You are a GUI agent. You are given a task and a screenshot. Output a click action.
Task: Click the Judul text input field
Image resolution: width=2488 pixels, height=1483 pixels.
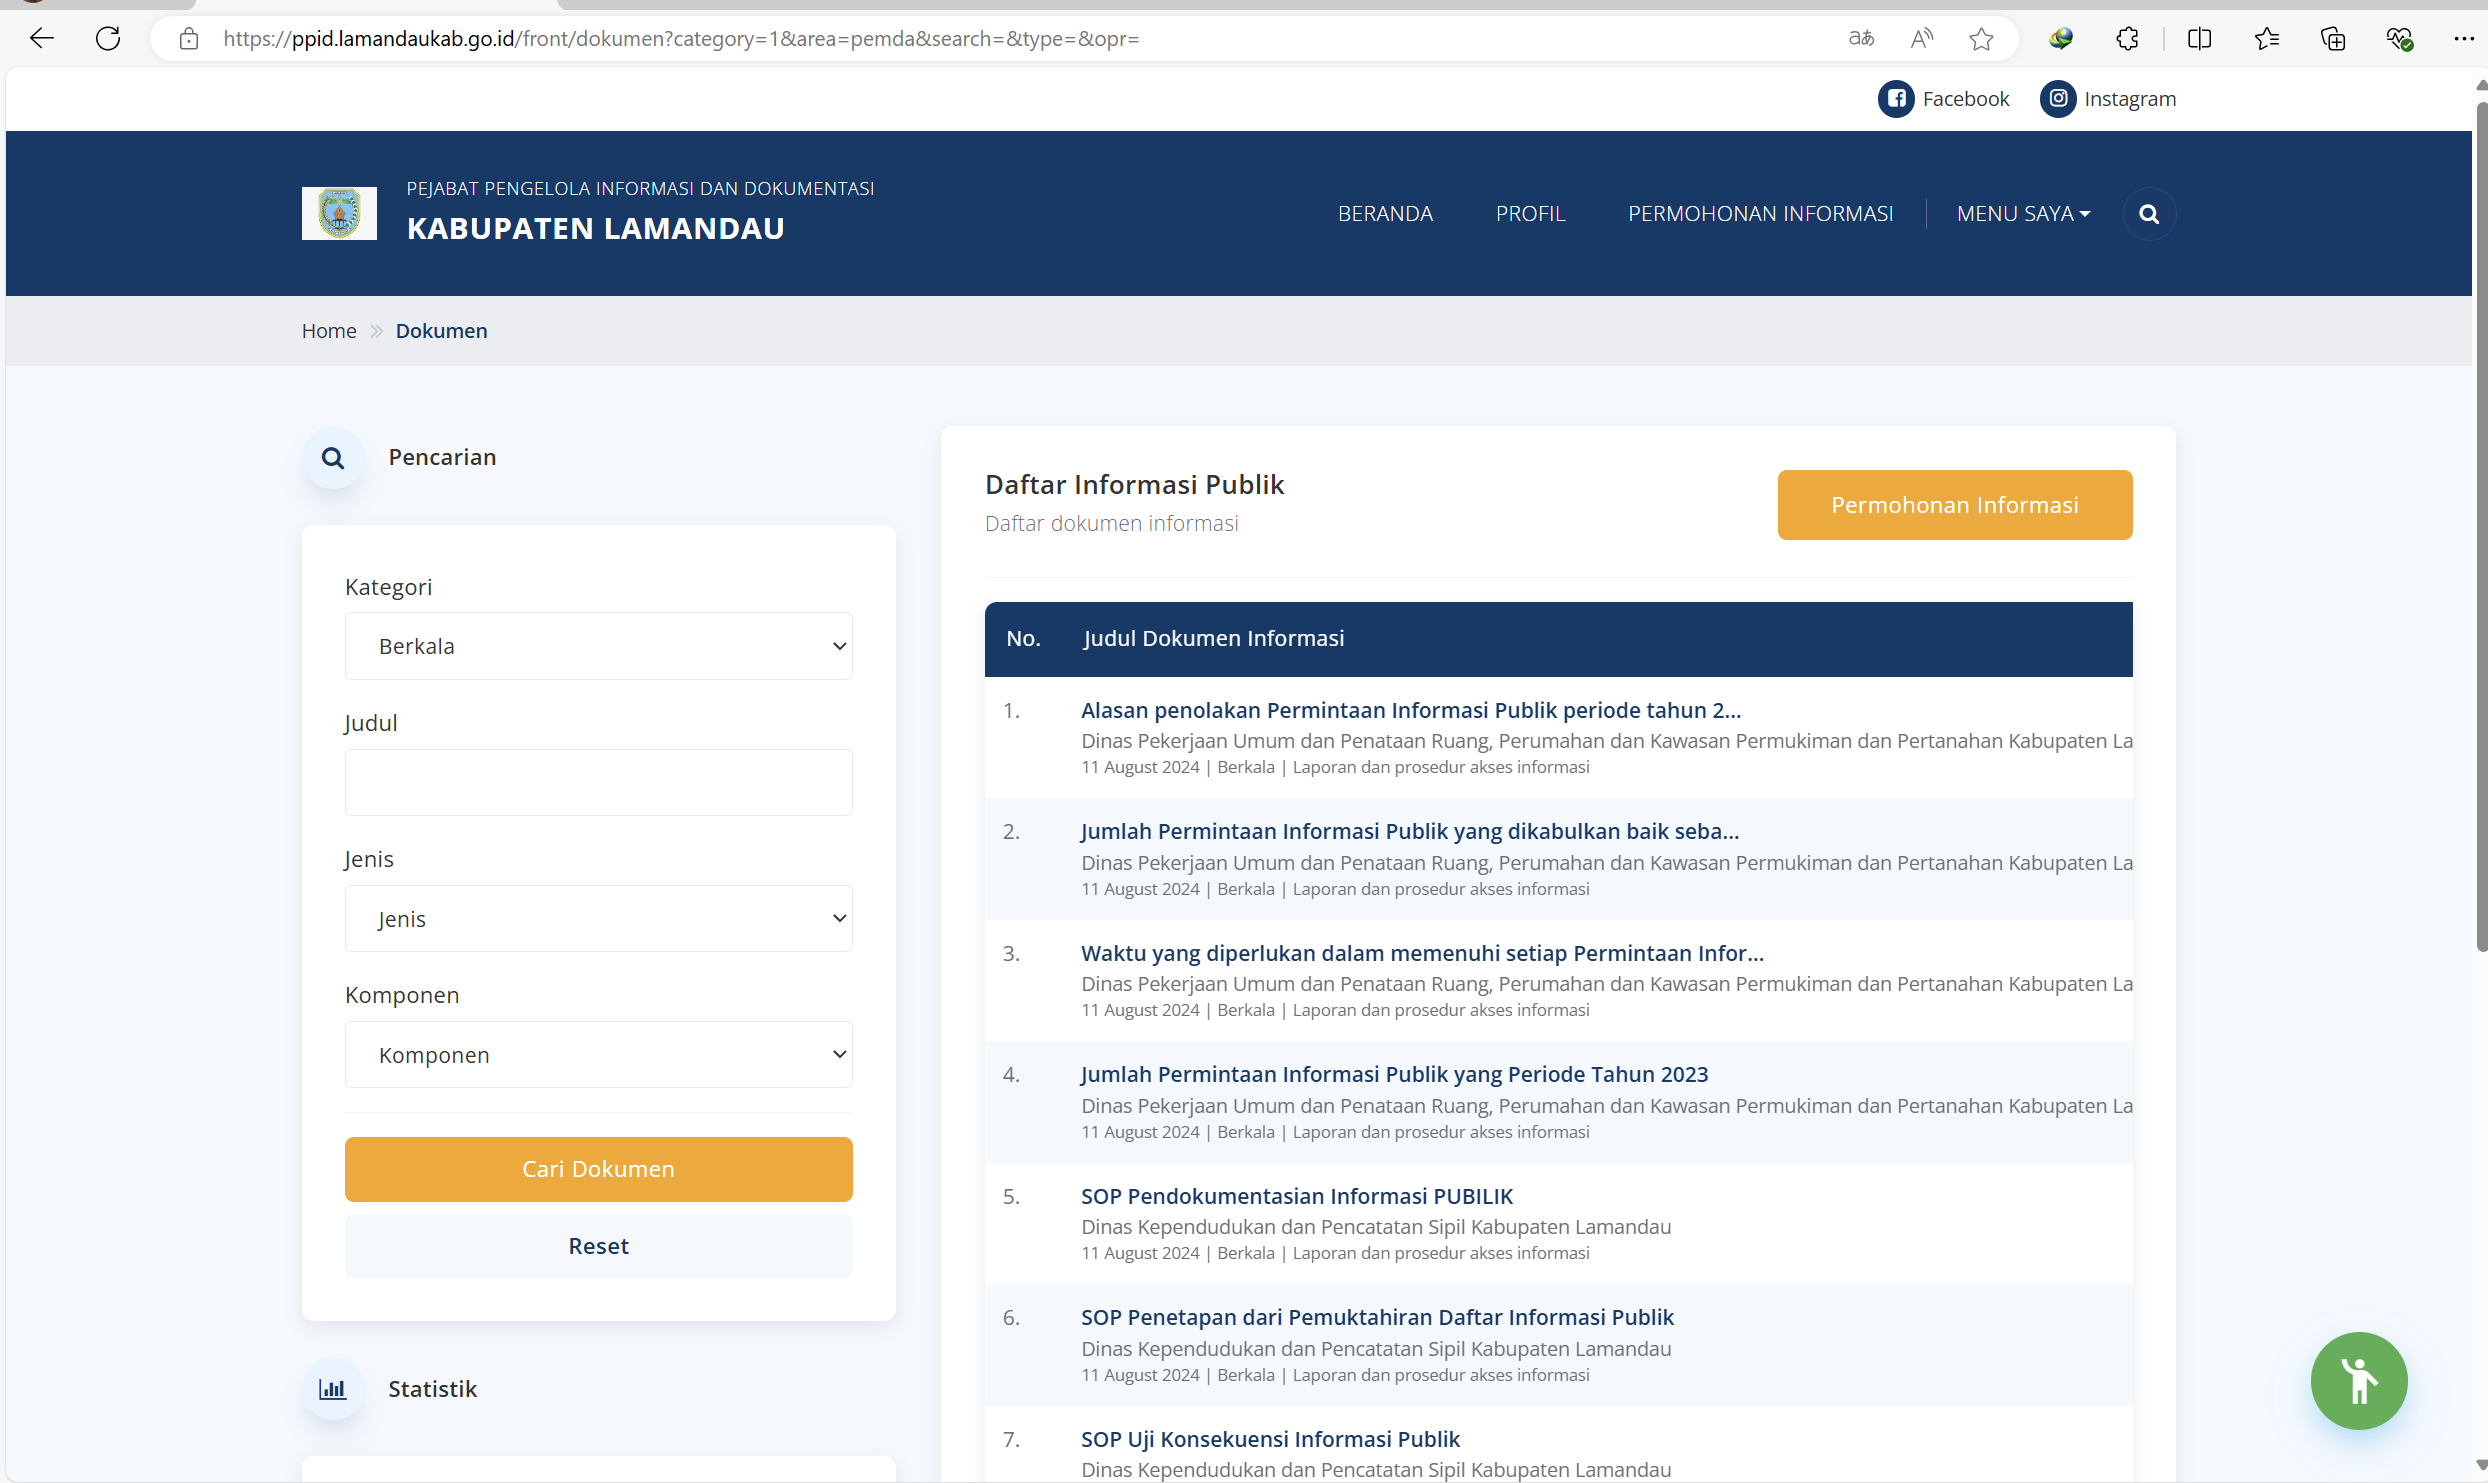point(598,782)
